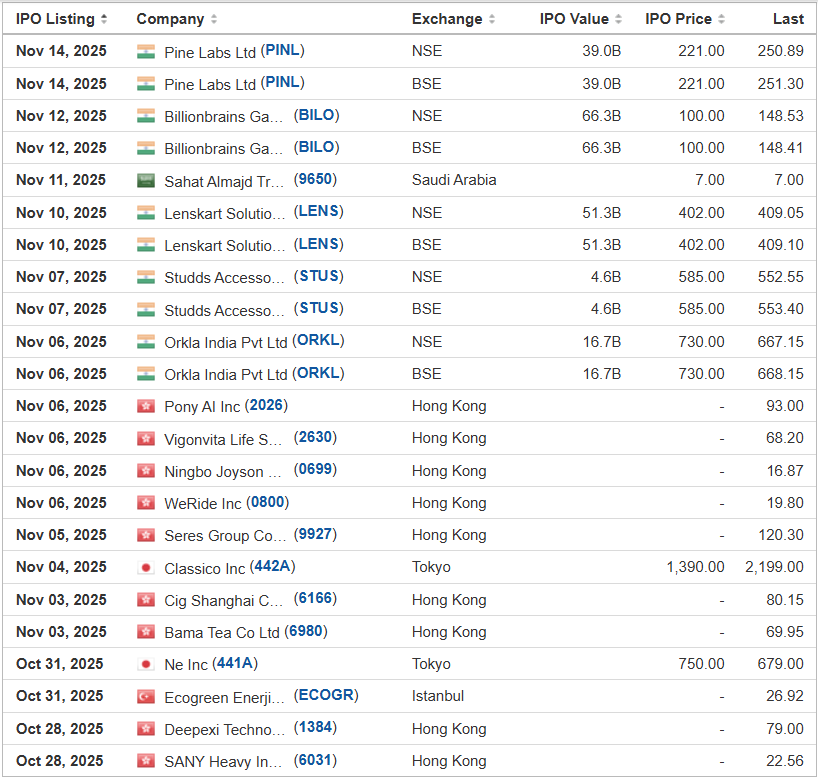Select Last price 26.92 cell

pos(785,697)
